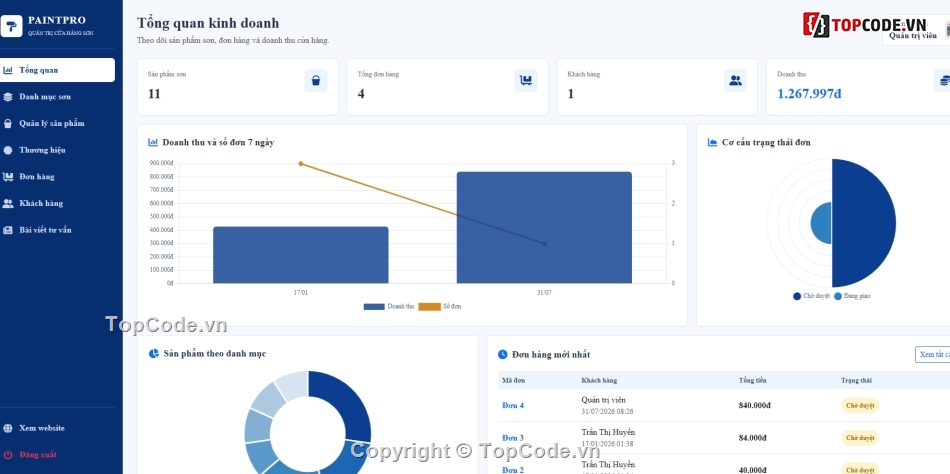This screenshot has height=474, width=950.
Task: Click the $4.000đ total for Đơn 3
Action: coord(752,438)
